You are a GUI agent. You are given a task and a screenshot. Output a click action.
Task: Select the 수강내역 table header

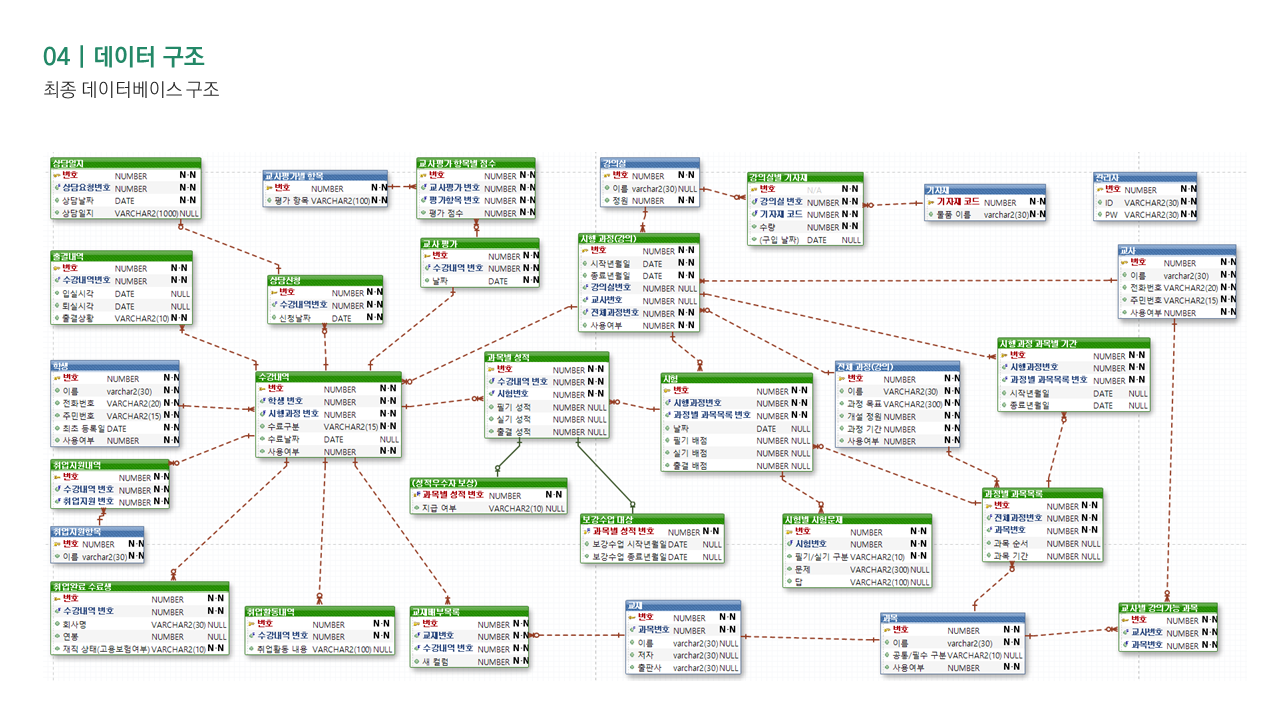coord(328,377)
